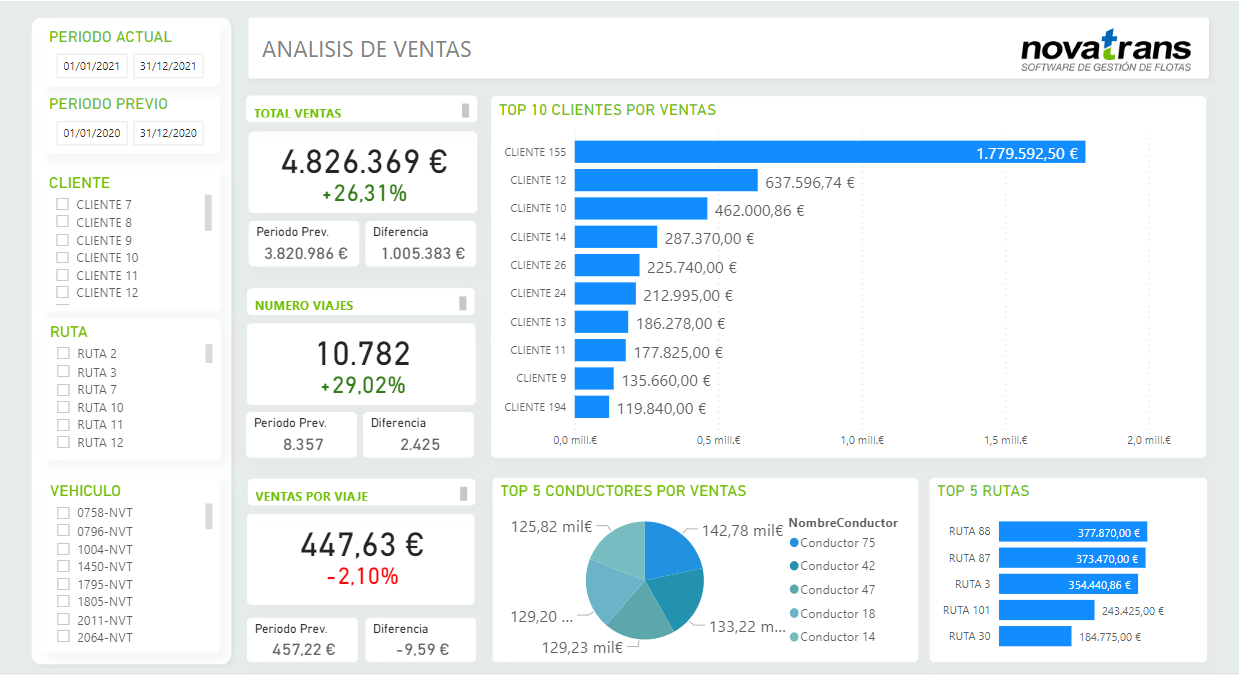
Task: Click the CLIENTE list scrollbar
Action: 208,213
